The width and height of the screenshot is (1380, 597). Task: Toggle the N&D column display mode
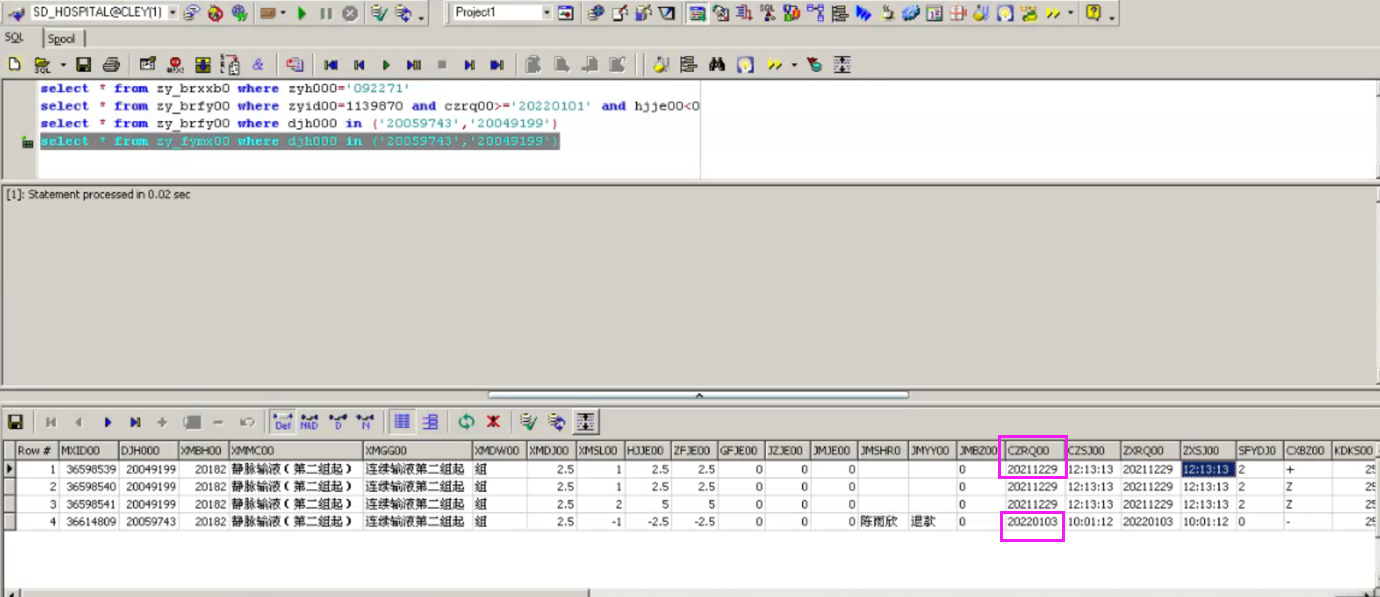[x=310, y=422]
